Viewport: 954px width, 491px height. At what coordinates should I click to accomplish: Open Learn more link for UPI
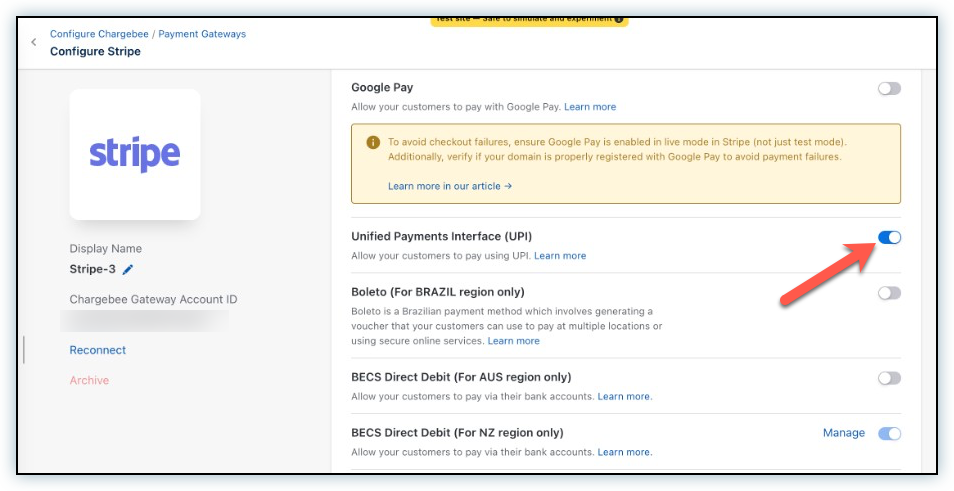tap(560, 256)
